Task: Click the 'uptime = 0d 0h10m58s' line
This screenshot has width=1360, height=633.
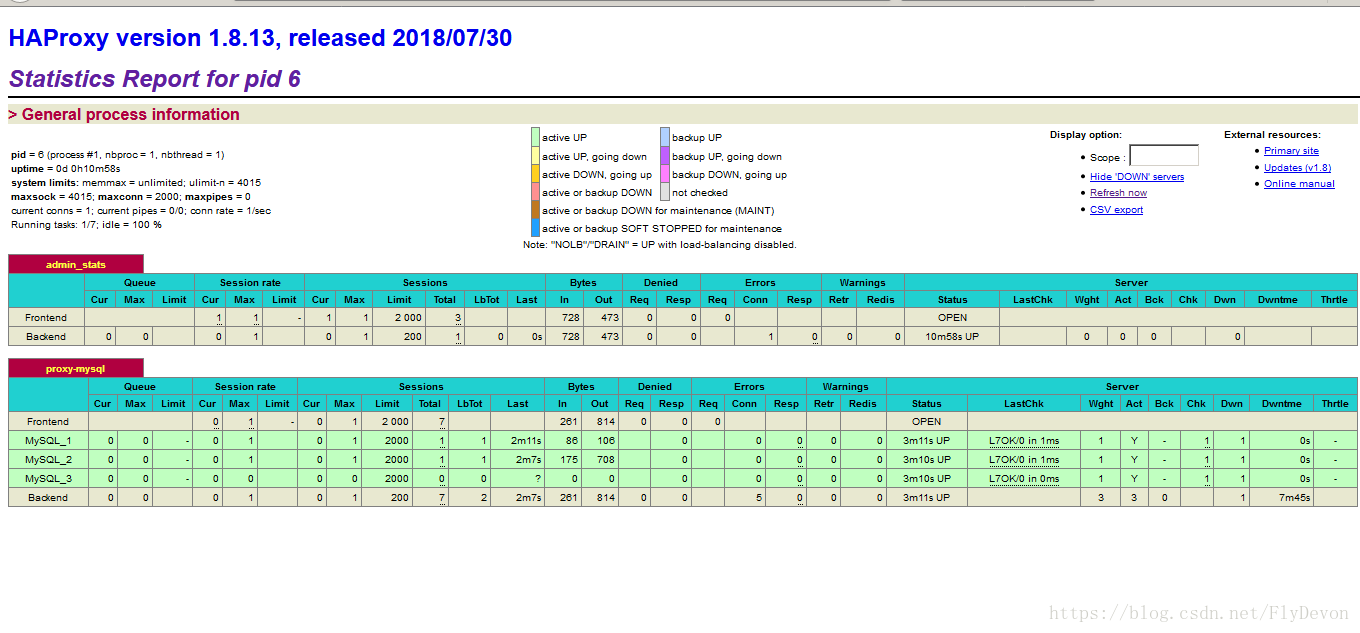Action: click(66, 169)
